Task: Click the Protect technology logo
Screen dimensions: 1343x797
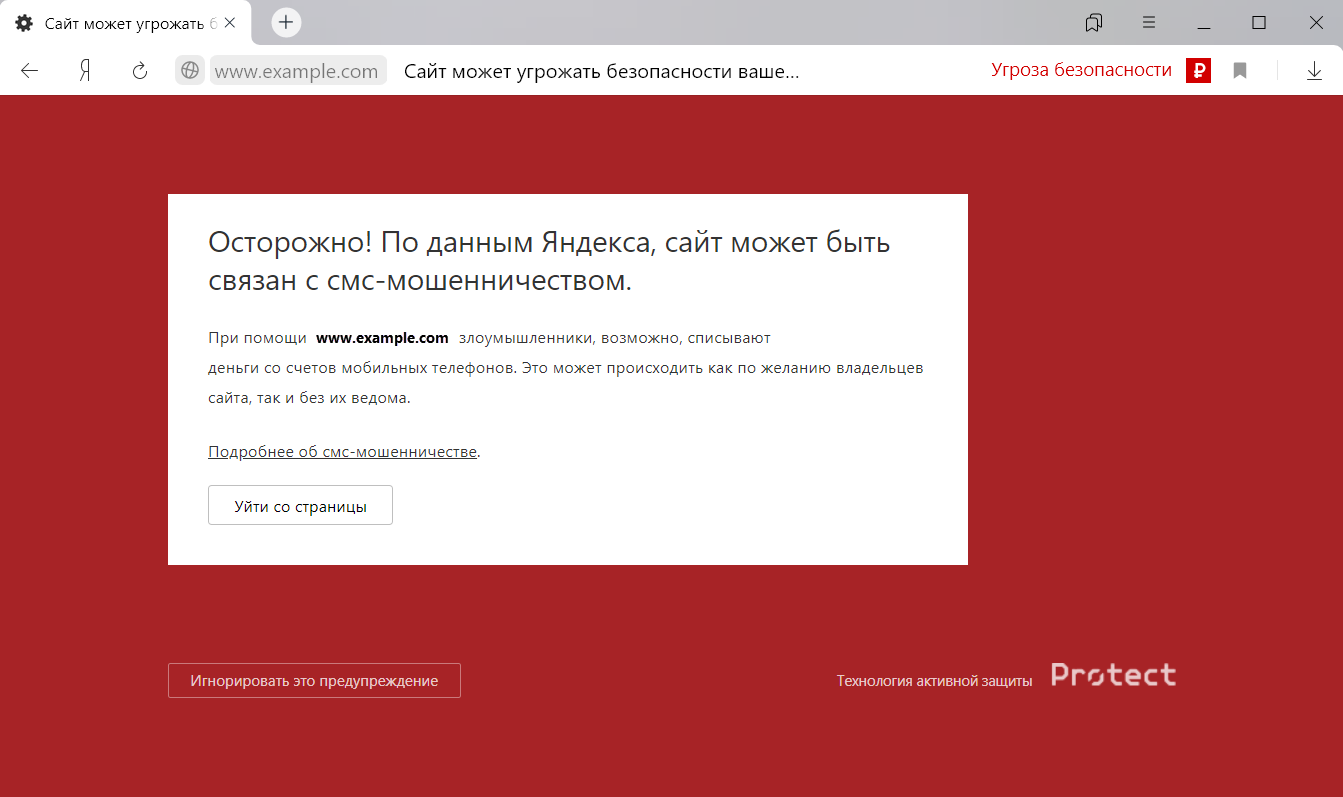Action: pos(1113,676)
